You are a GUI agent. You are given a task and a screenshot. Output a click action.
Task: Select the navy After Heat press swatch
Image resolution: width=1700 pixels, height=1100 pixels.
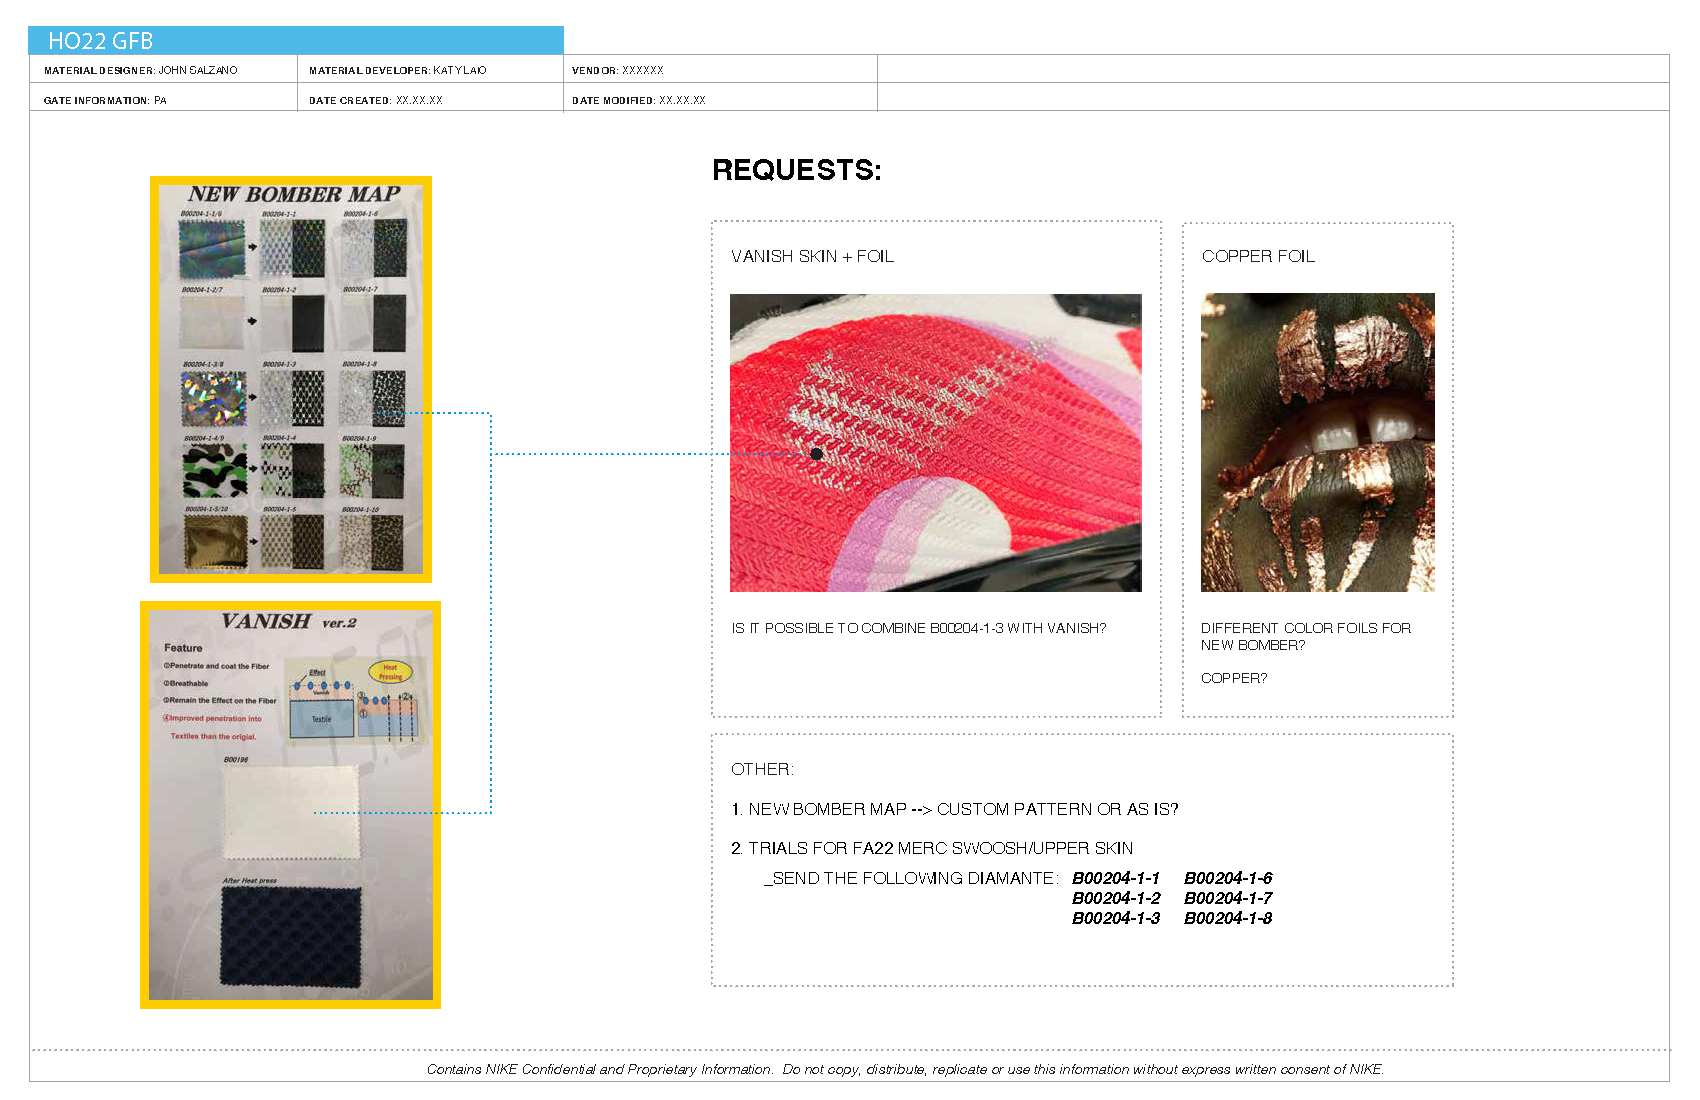[290, 937]
